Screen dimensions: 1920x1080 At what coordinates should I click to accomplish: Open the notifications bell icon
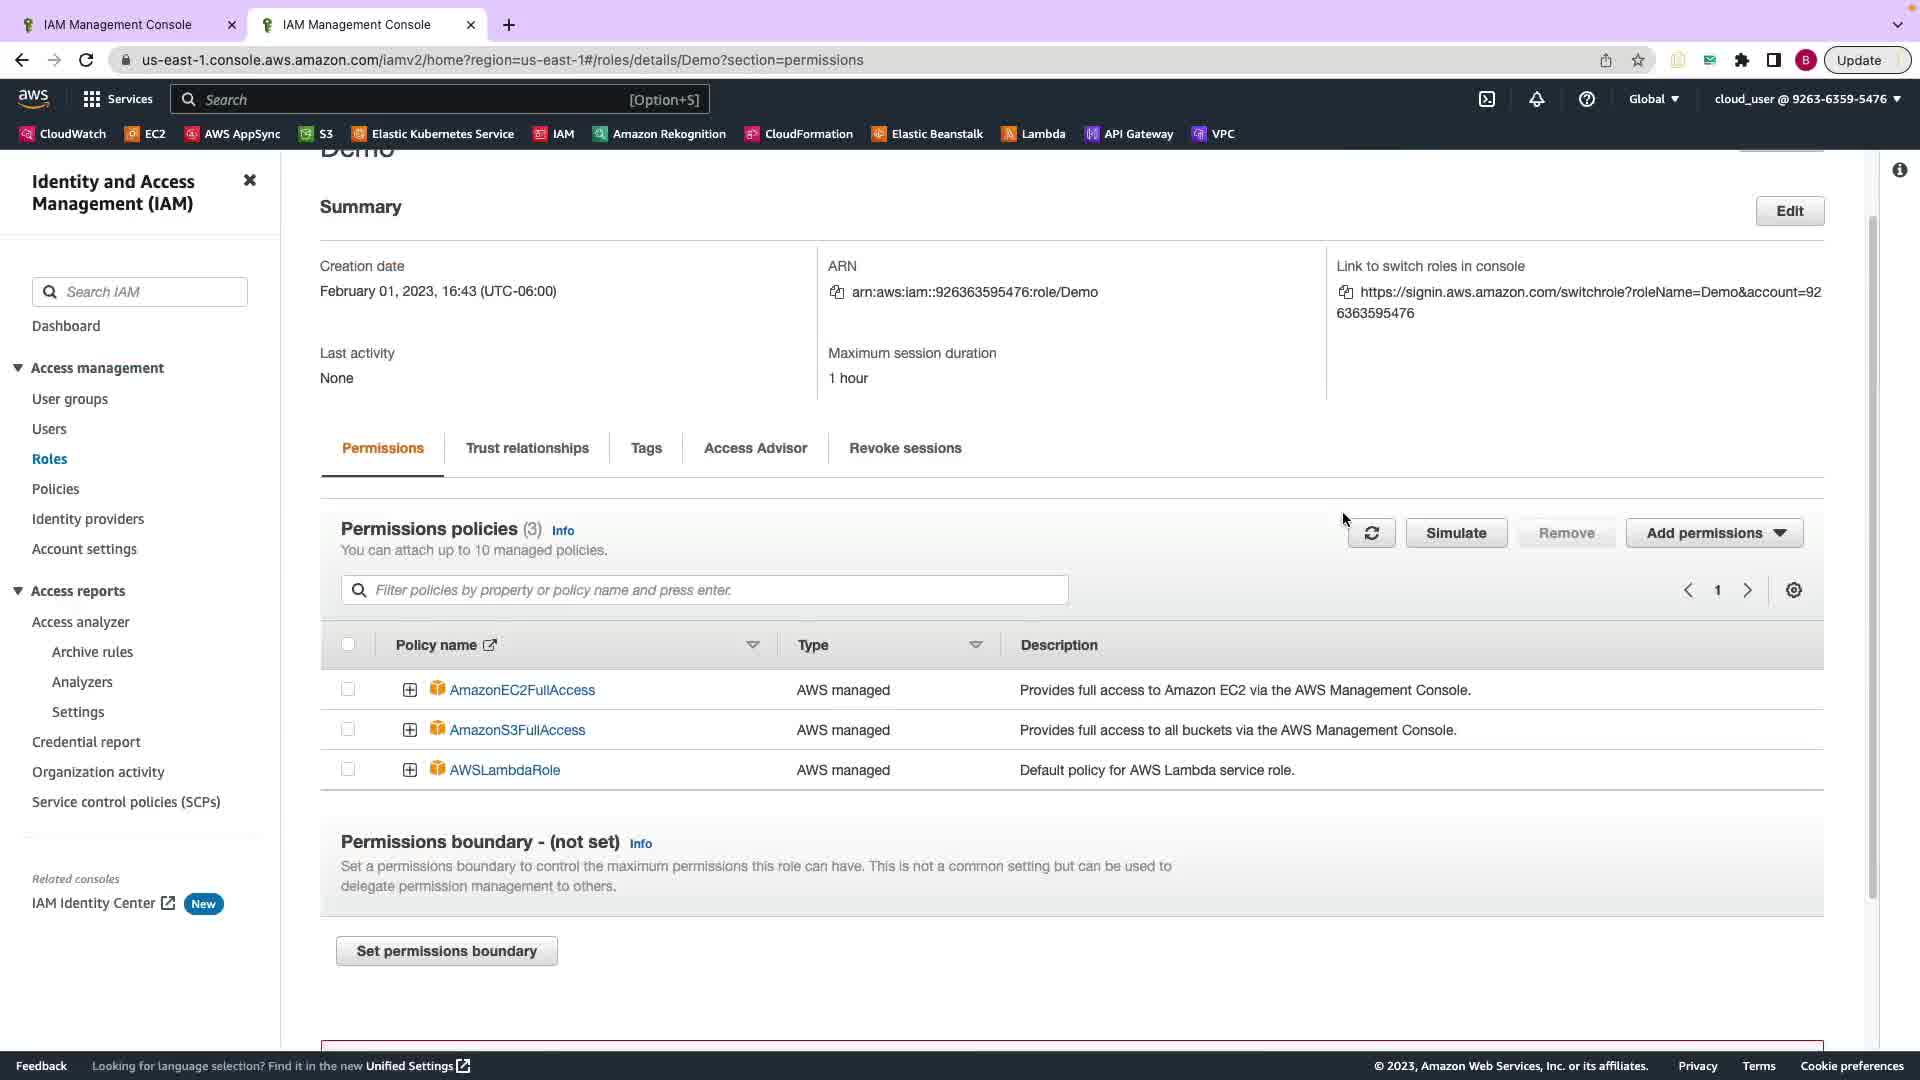tap(1536, 99)
